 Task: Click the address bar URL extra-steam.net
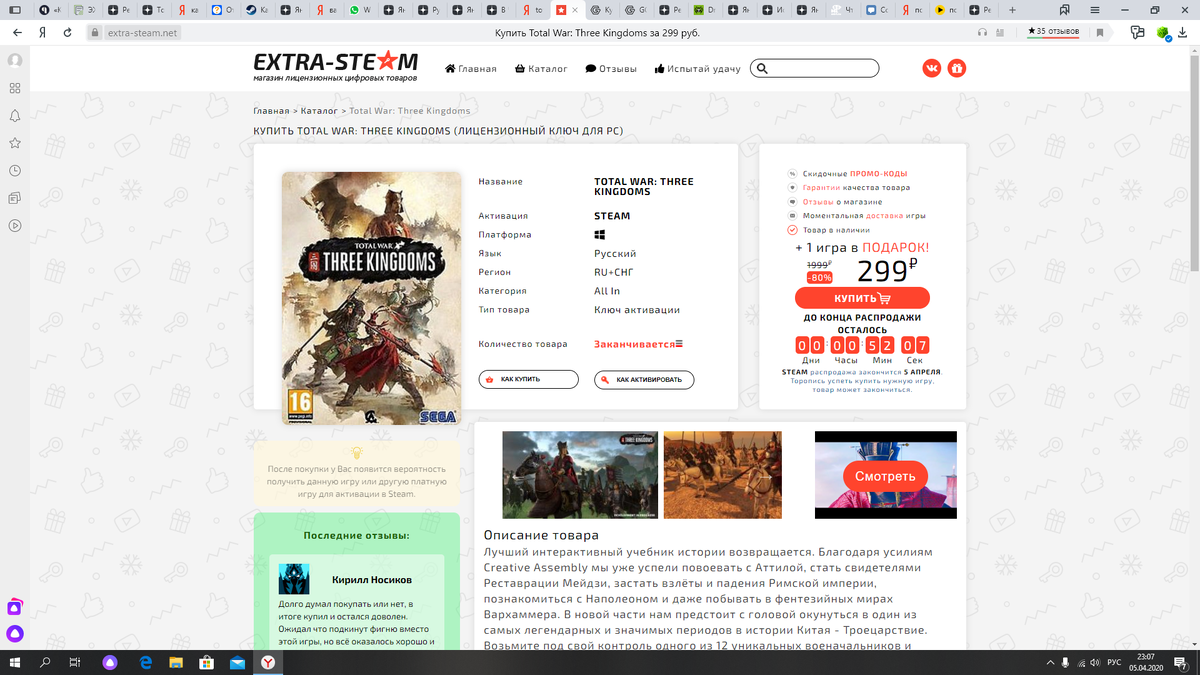click(142, 32)
